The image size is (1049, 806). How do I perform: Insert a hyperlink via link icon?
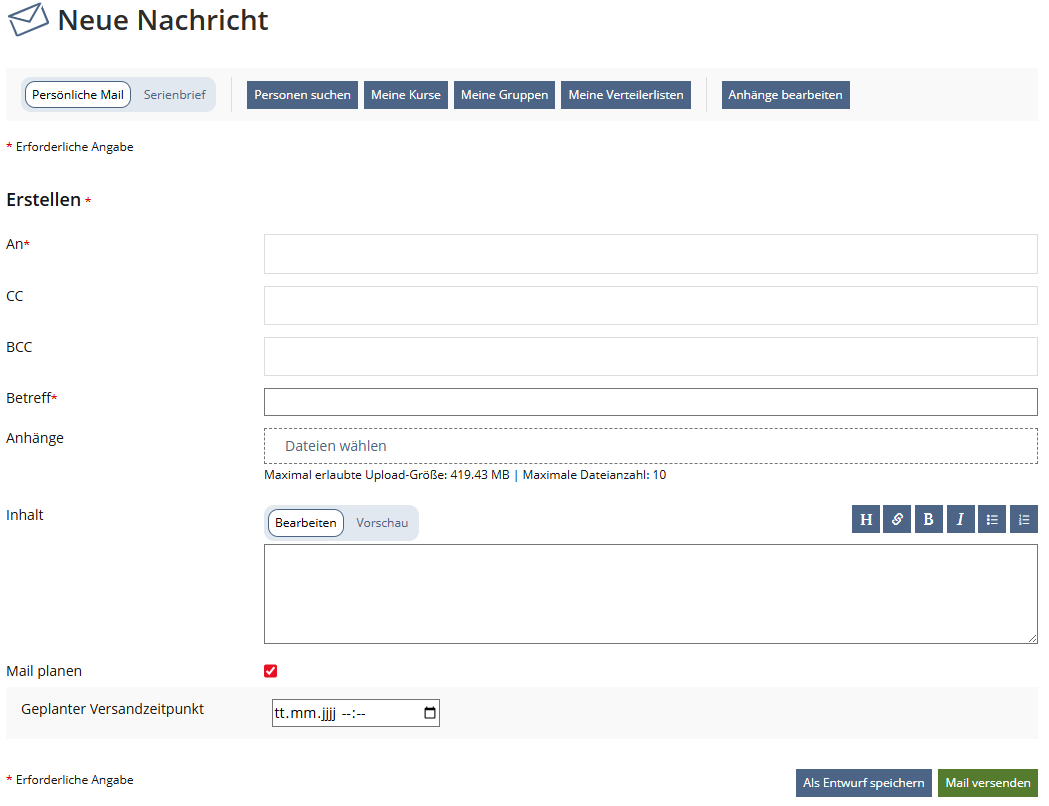click(896, 519)
